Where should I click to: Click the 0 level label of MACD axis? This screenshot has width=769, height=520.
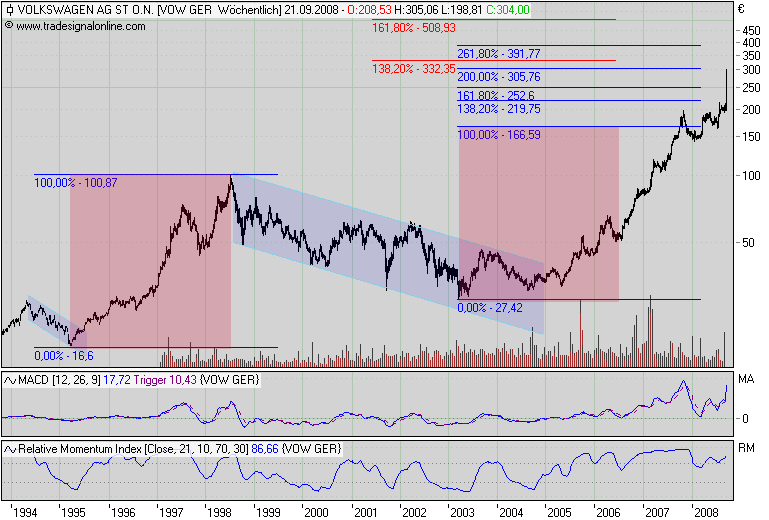(x=745, y=419)
